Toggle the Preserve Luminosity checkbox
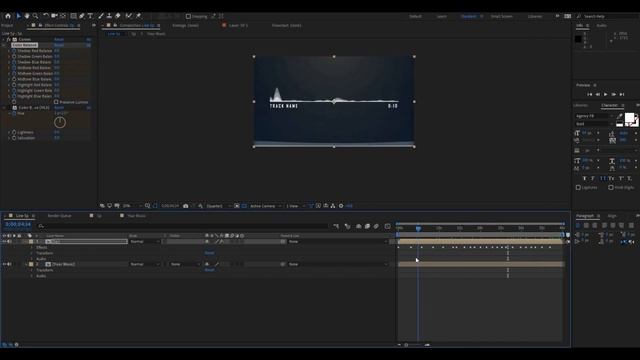 [56, 102]
